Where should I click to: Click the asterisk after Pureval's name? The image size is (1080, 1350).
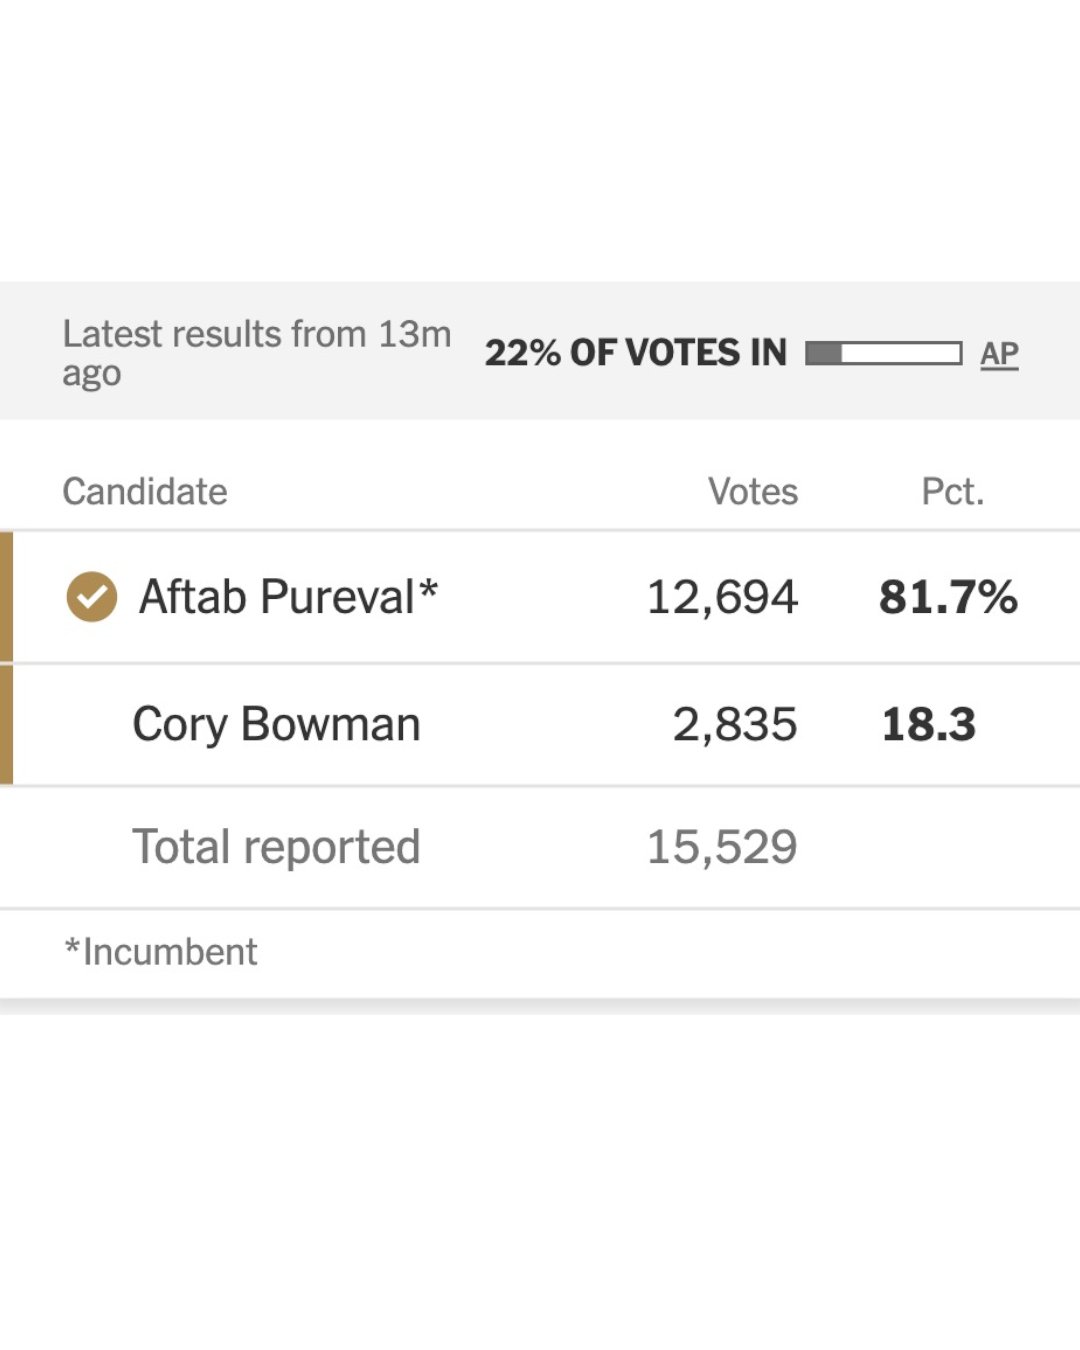(428, 588)
